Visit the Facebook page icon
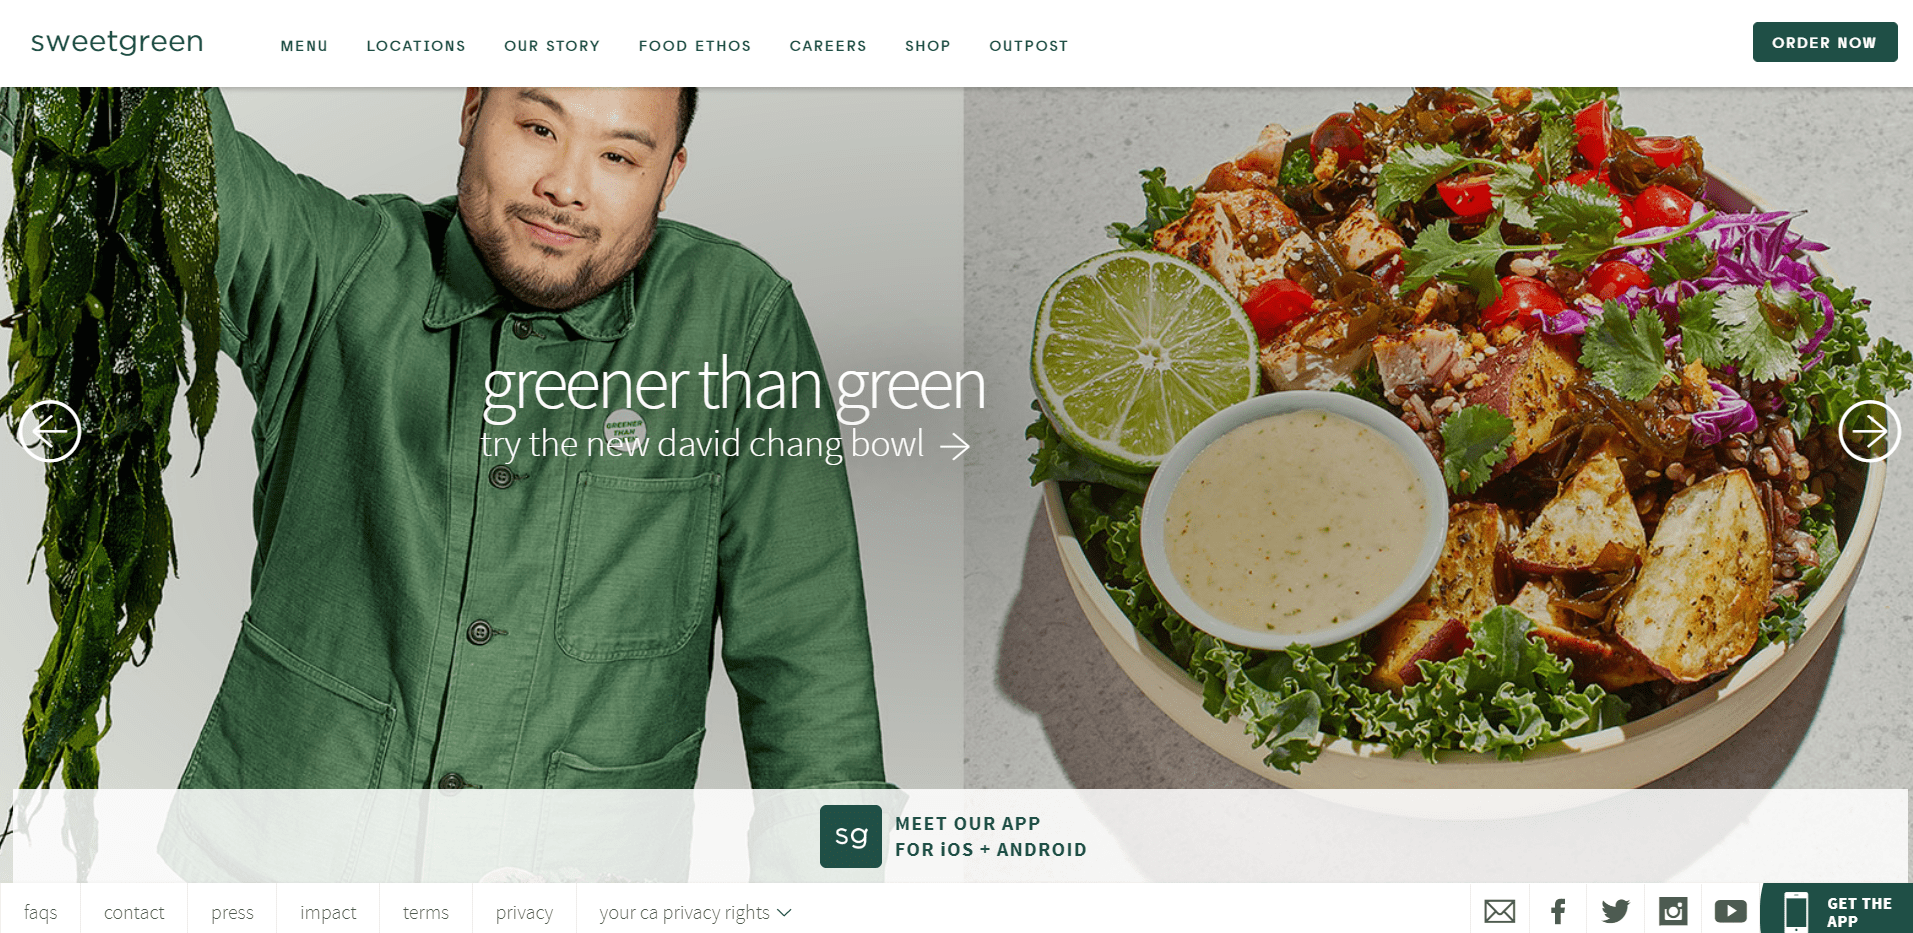 1558,911
